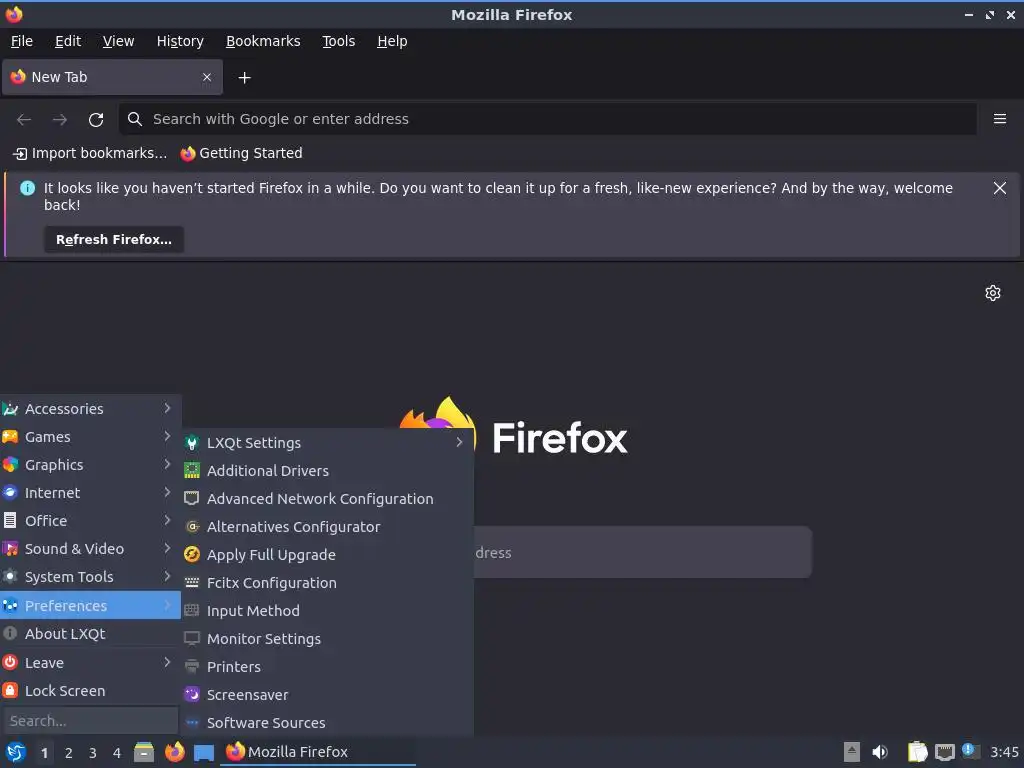Go forward one page

coord(60,120)
